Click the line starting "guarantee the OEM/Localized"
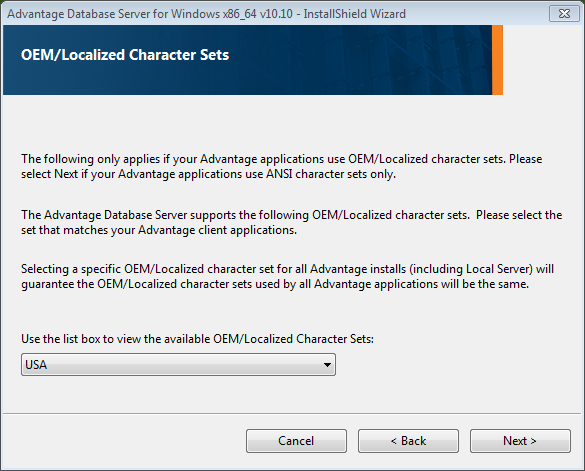The width and height of the screenshot is (585, 471). pos(275,284)
